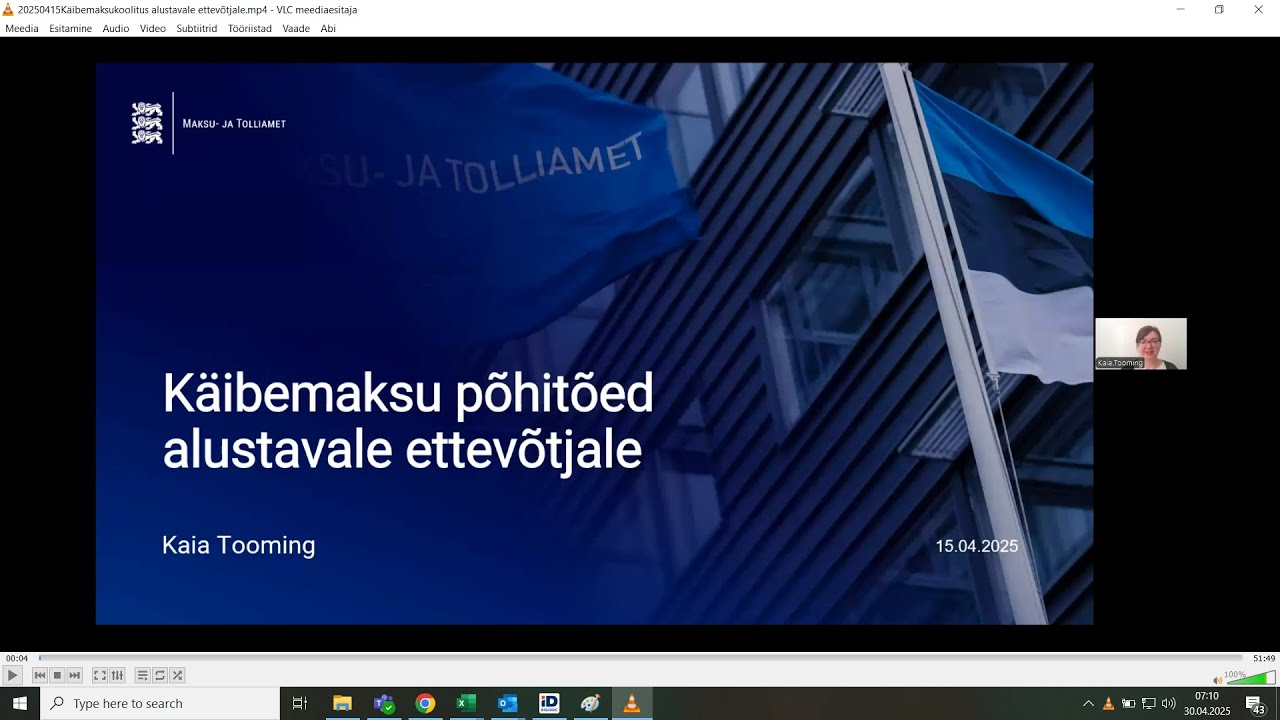This screenshot has height=720, width=1280.
Task: Show the playlist panel
Action: [142, 676]
